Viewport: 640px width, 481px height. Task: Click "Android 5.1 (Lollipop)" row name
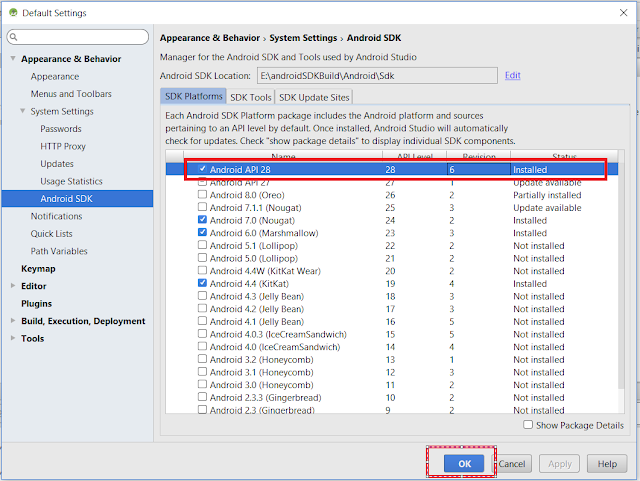pos(254,246)
